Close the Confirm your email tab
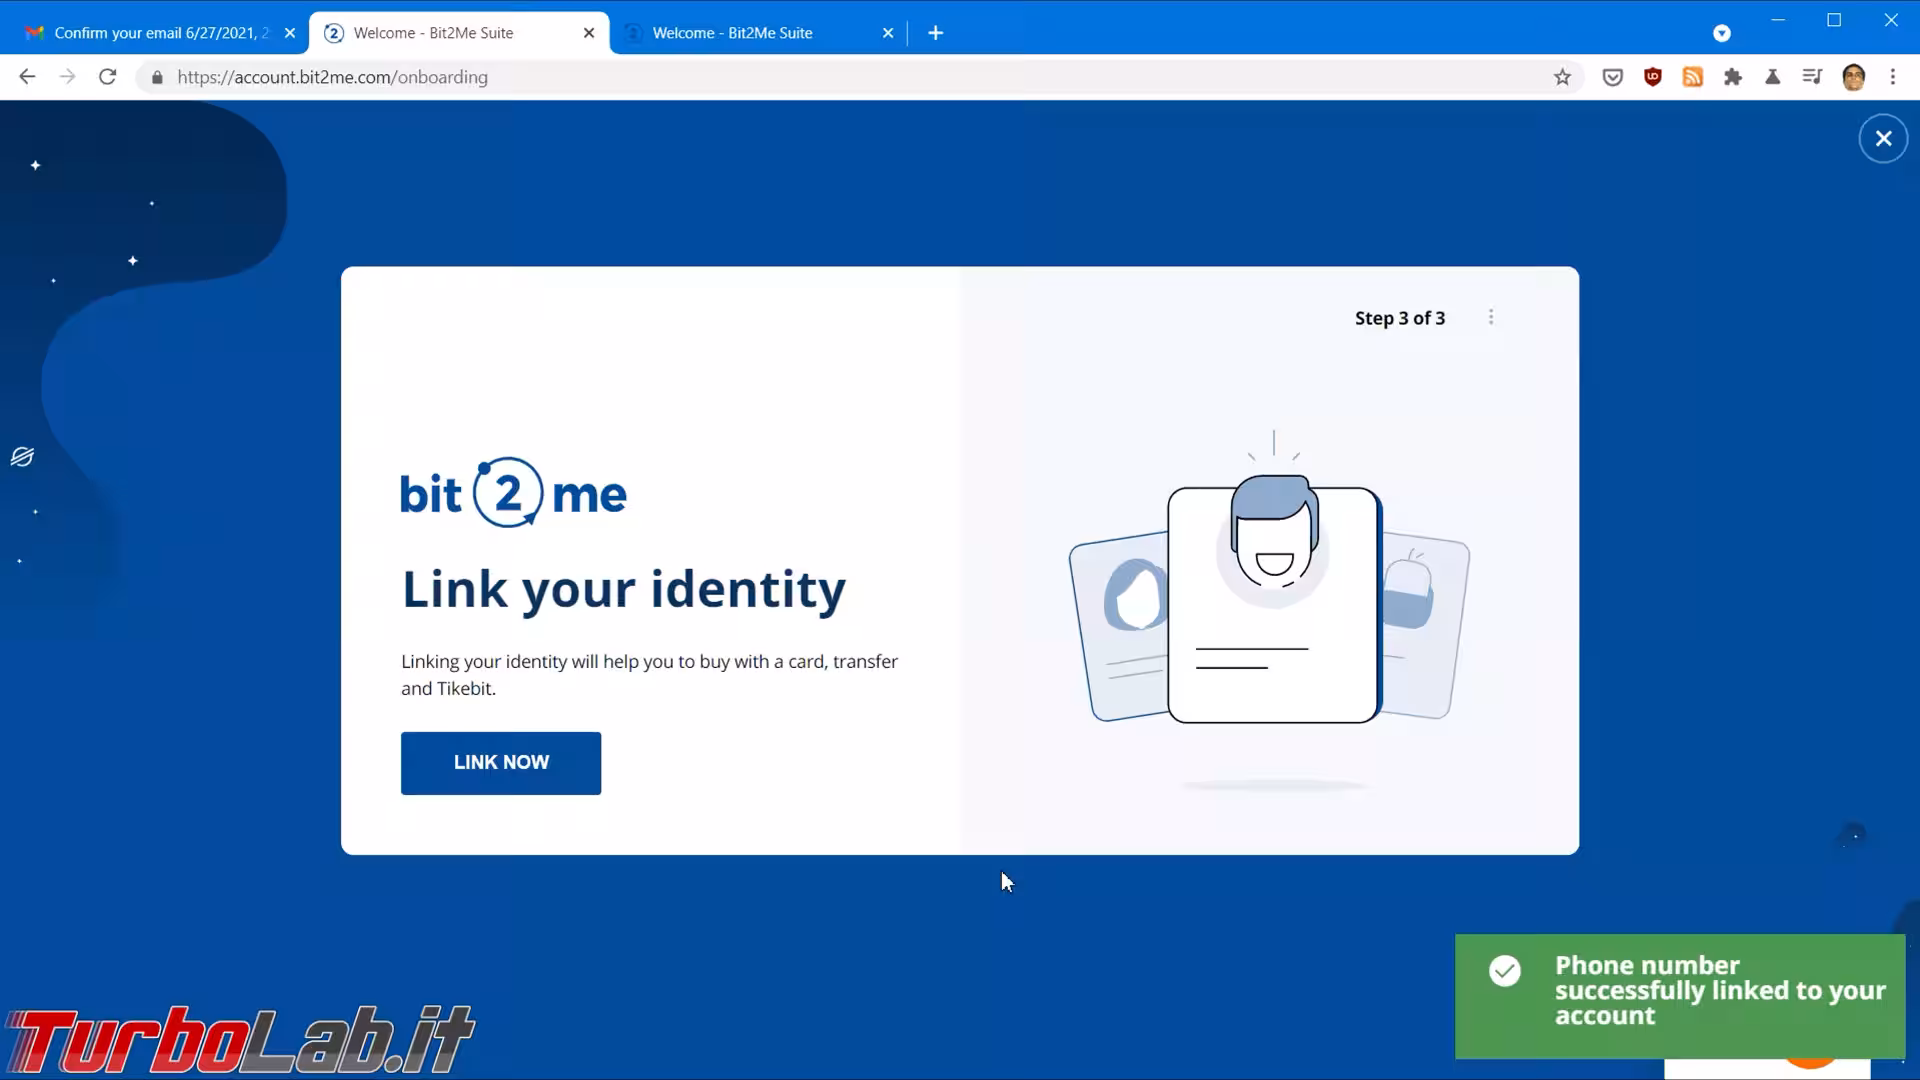The width and height of the screenshot is (1920, 1080). 290,33
